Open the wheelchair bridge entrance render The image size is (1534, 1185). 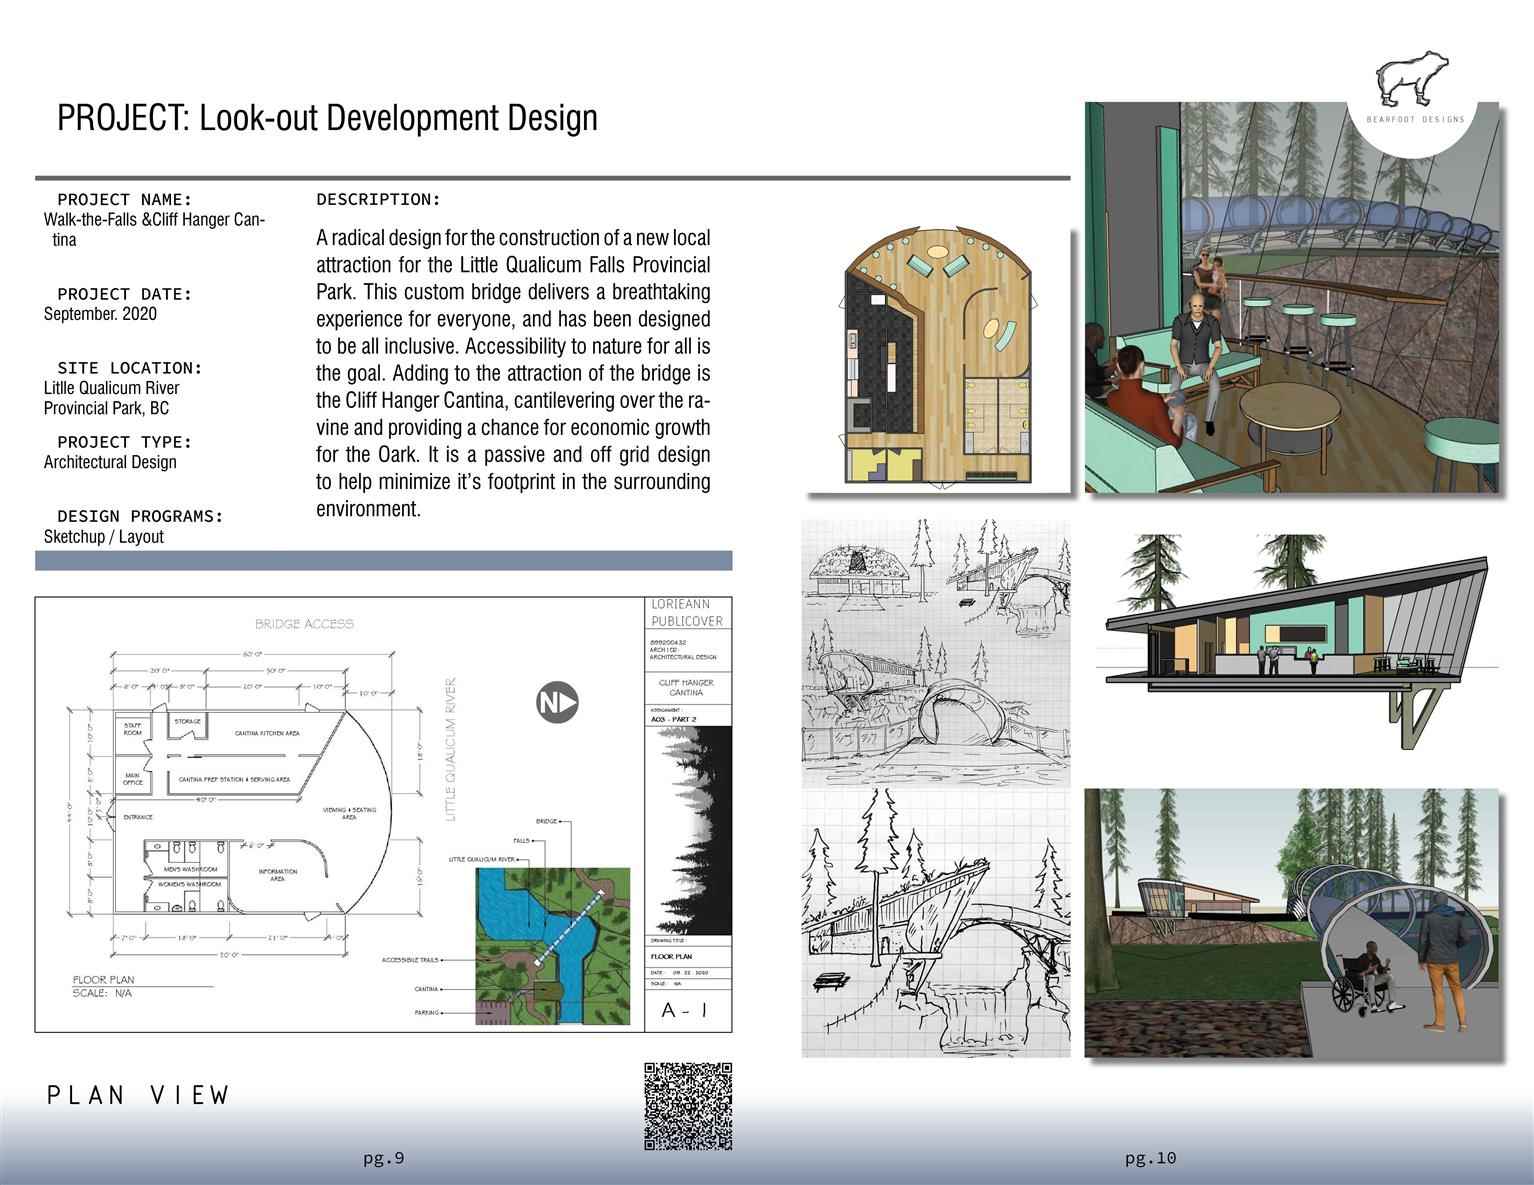(1292, 922)
